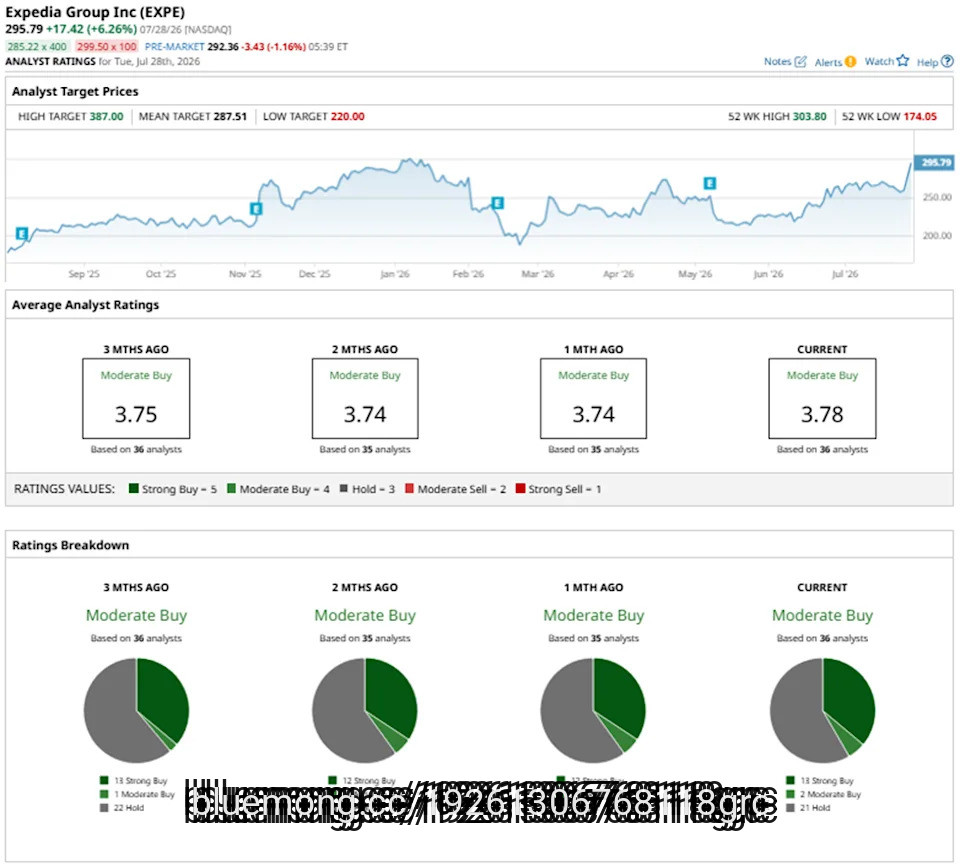Click the Notes link
This screenshot has width=960, height=866.
778,61
